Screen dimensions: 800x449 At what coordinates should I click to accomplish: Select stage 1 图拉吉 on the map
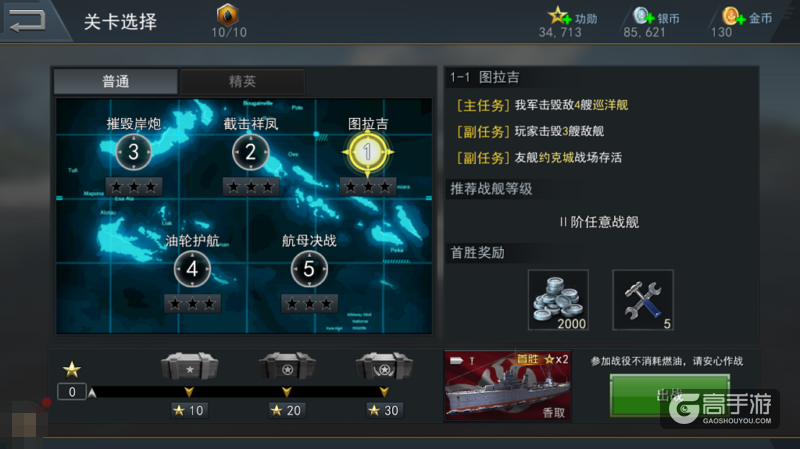click(x=367, y=152)
